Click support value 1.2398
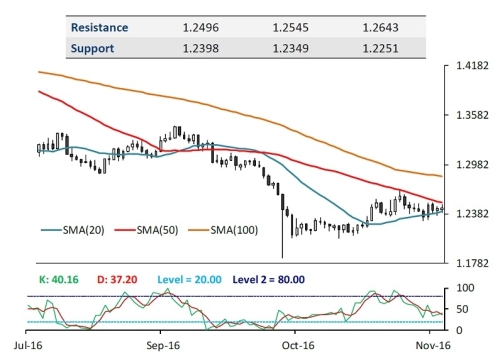The width and height of the screenshot is (500, 361). pyautogui.click(x=201, y=49)
